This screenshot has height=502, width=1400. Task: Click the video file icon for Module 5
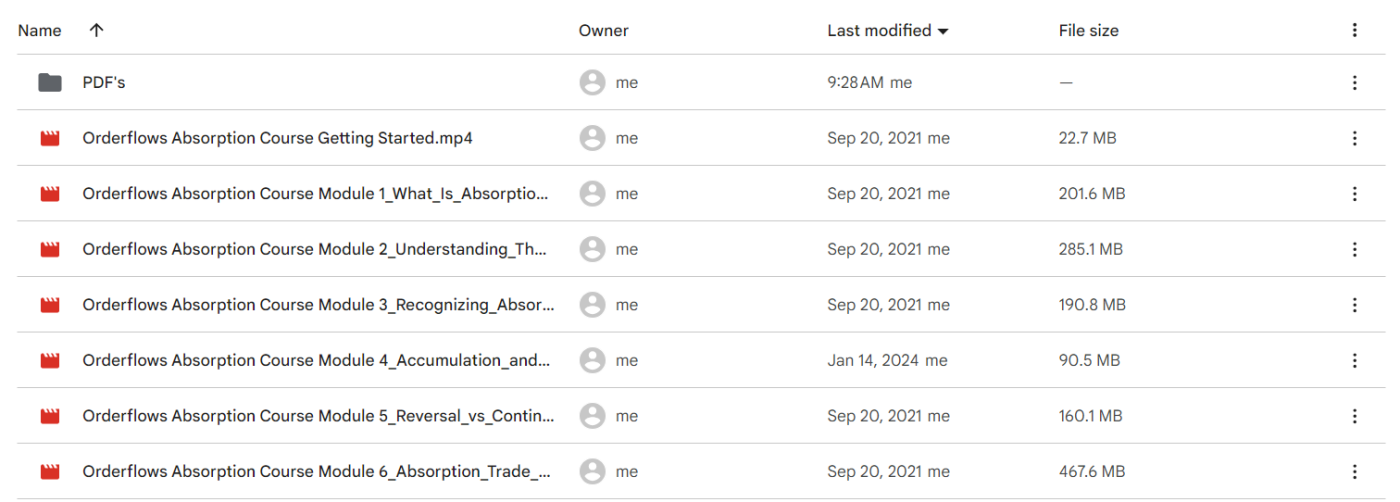point(50,415)
